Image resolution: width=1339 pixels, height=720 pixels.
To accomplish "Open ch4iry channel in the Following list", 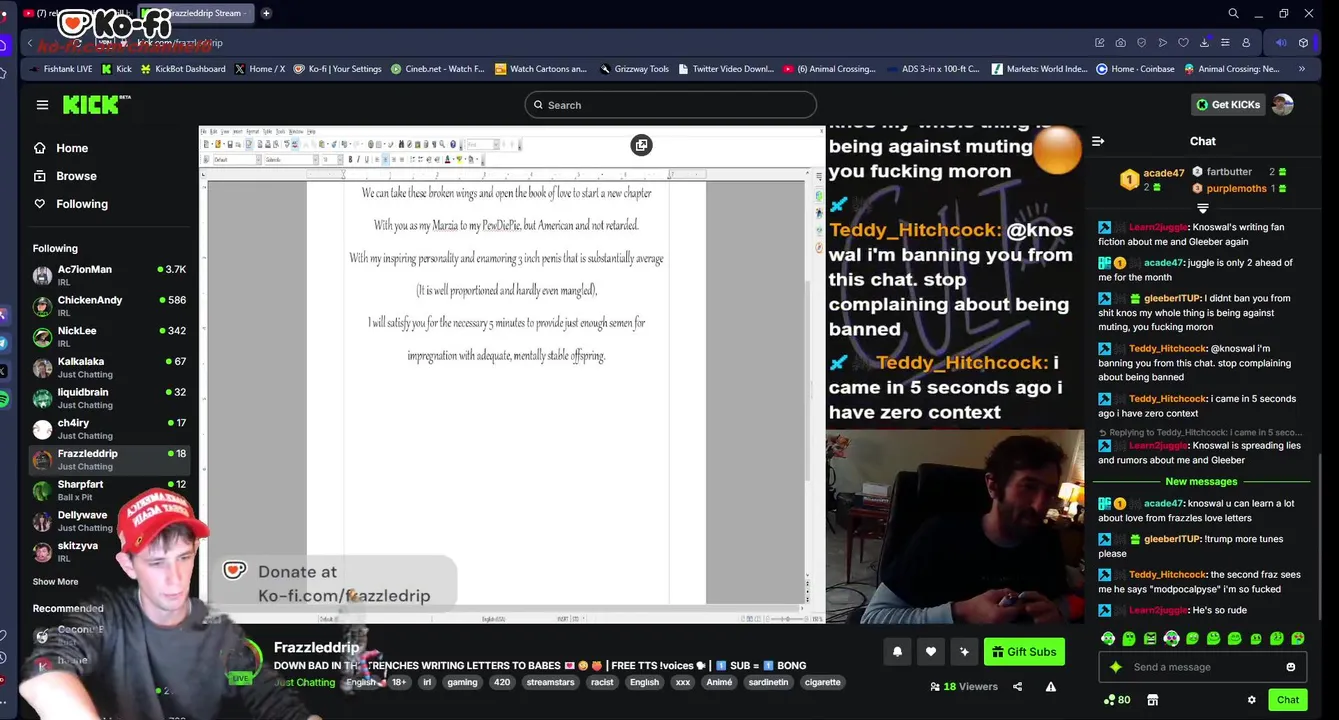I will 108,428.
